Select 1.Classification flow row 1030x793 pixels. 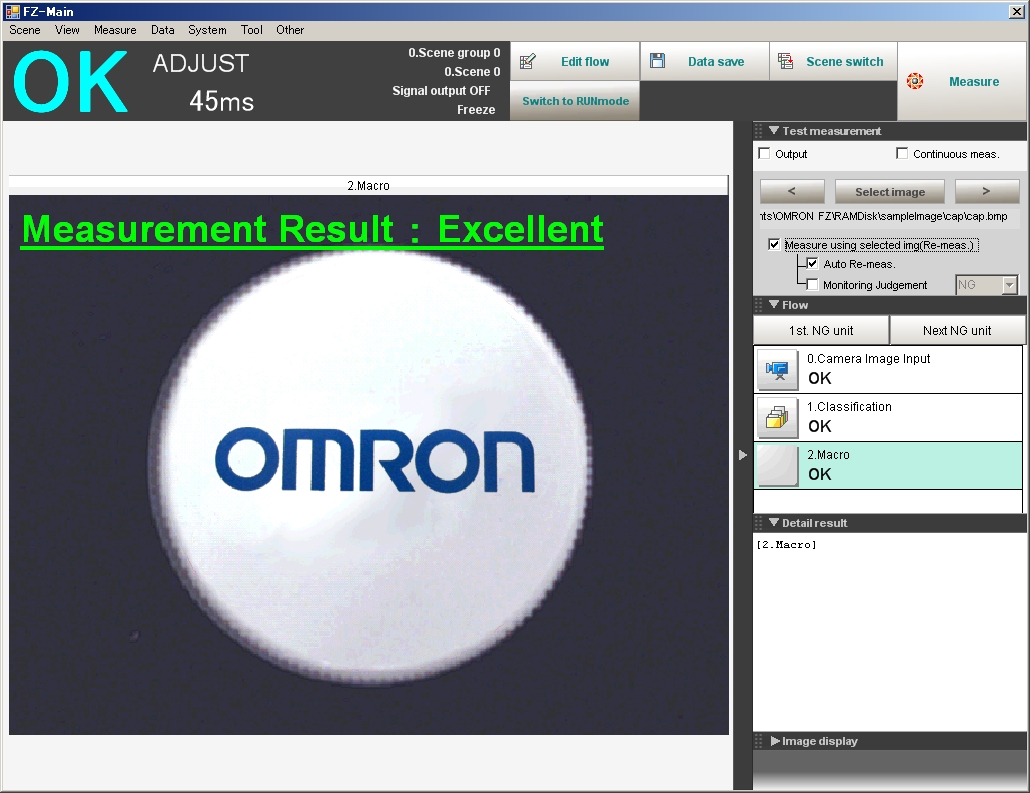click(x=888, y=417)
